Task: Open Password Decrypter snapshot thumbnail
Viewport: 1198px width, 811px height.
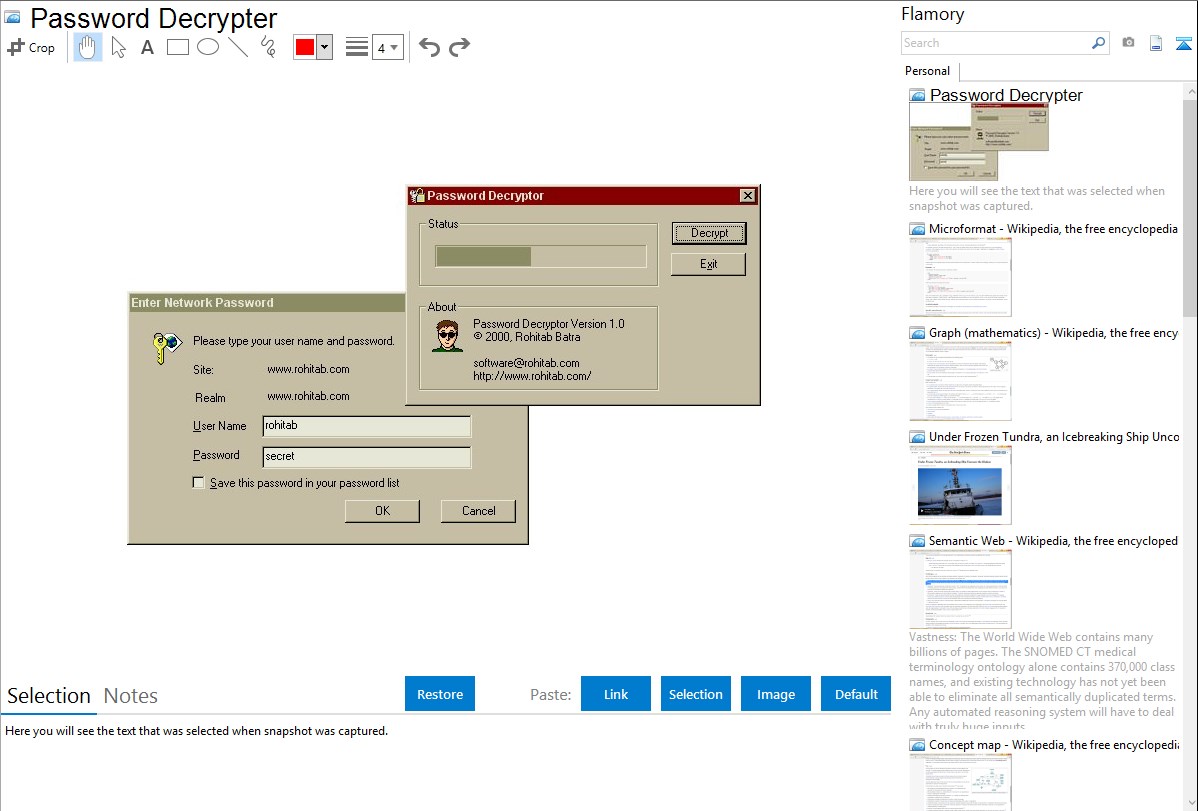Action: [979, 142]
